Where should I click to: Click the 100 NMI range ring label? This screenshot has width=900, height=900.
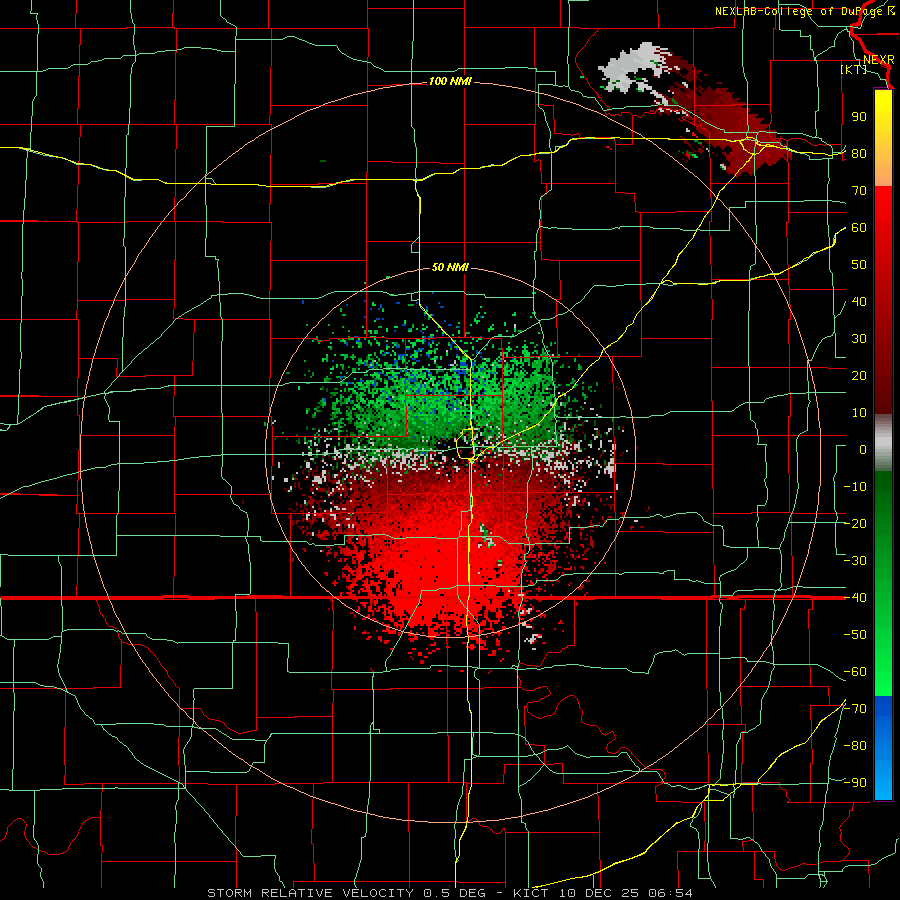[450, 82]
